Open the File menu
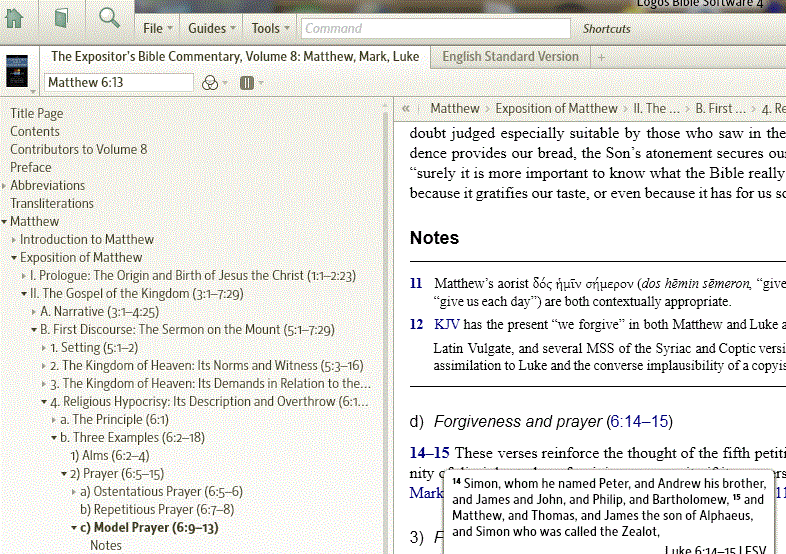The height and width of the screenshot is (554, 786). (153, 29)
